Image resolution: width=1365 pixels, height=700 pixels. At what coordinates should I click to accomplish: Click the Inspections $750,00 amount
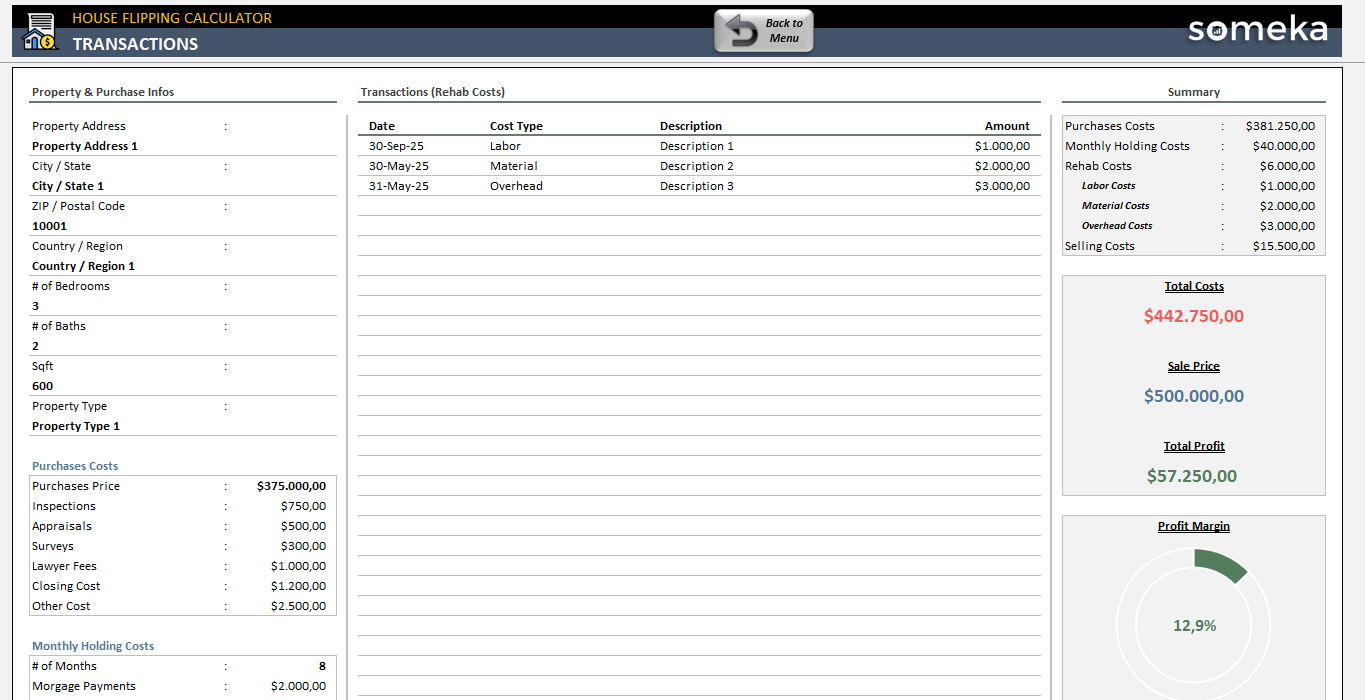(x=303, y=506)
